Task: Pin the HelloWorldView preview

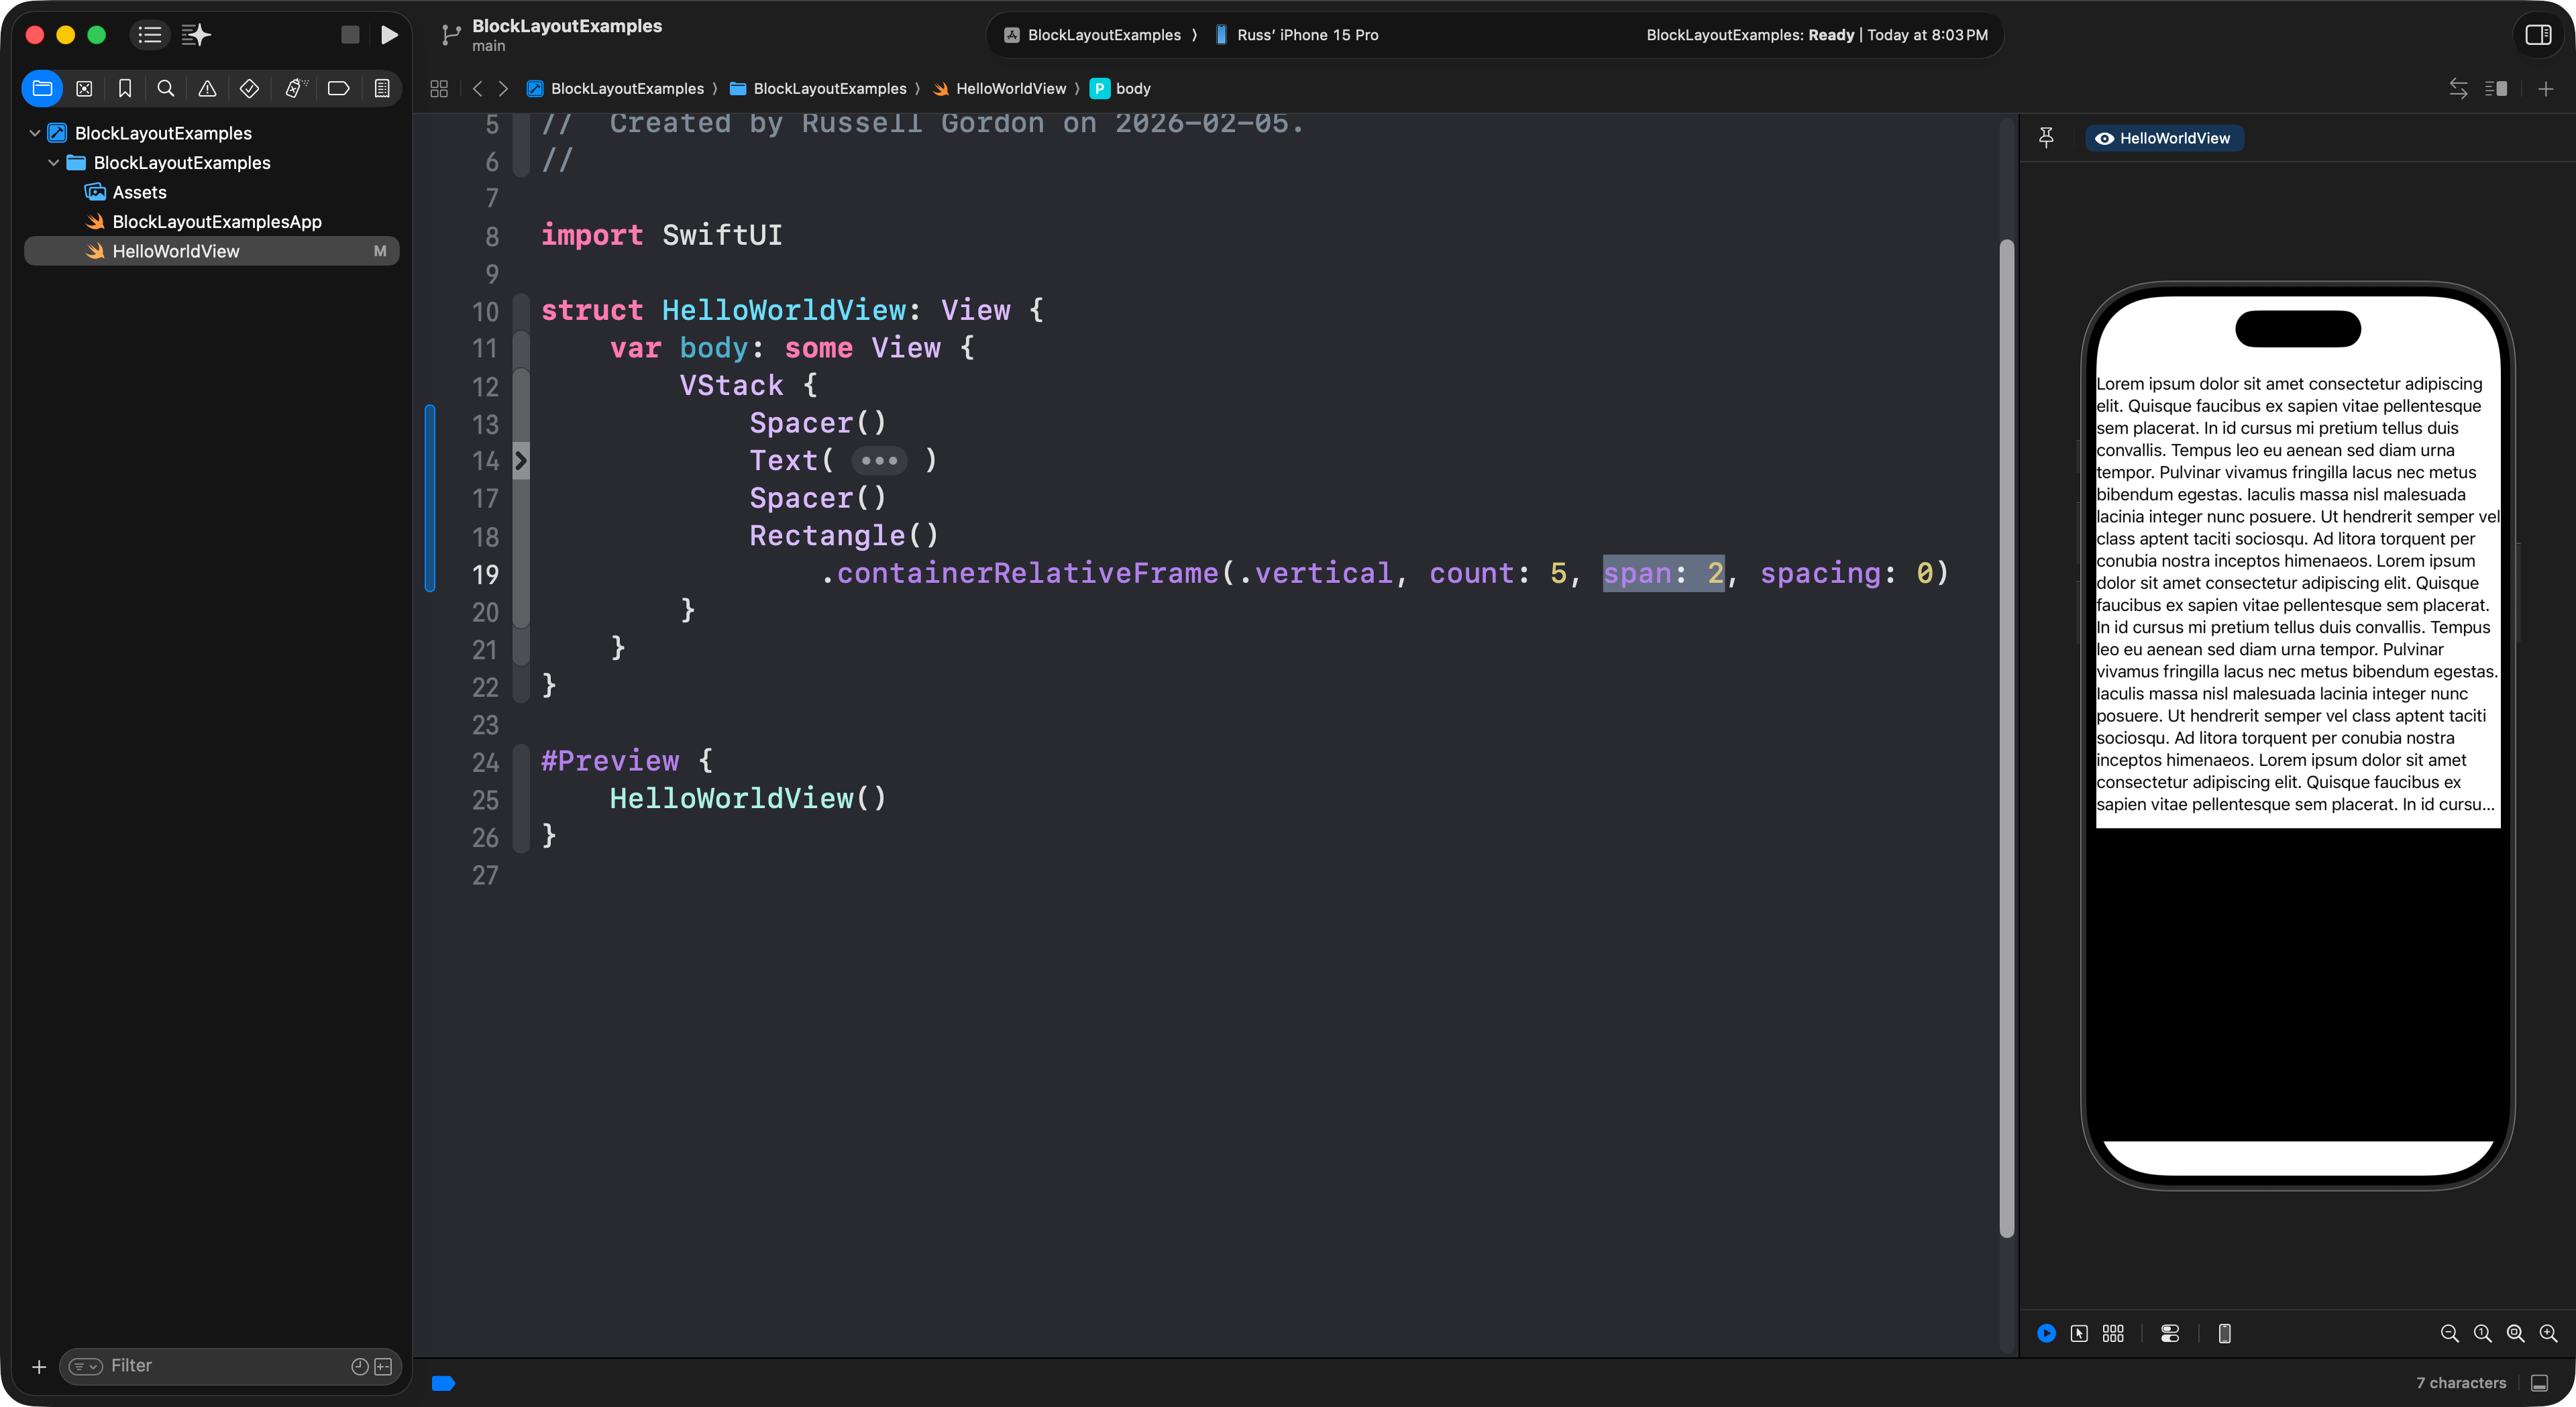Action: click(2046, 138)
